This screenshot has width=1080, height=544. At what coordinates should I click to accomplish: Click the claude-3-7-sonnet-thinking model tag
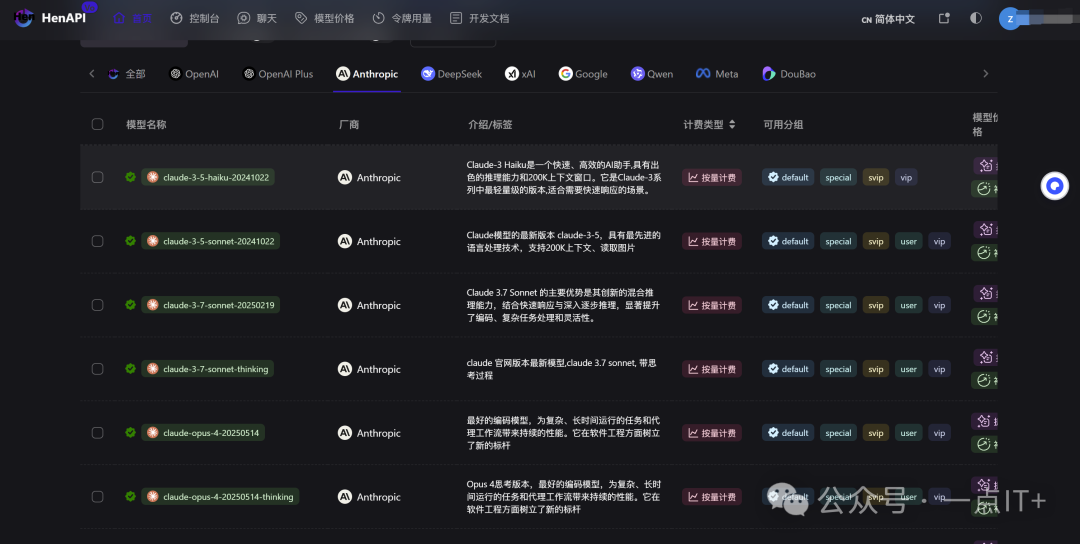pyautogui.click(x=207, y=369)
